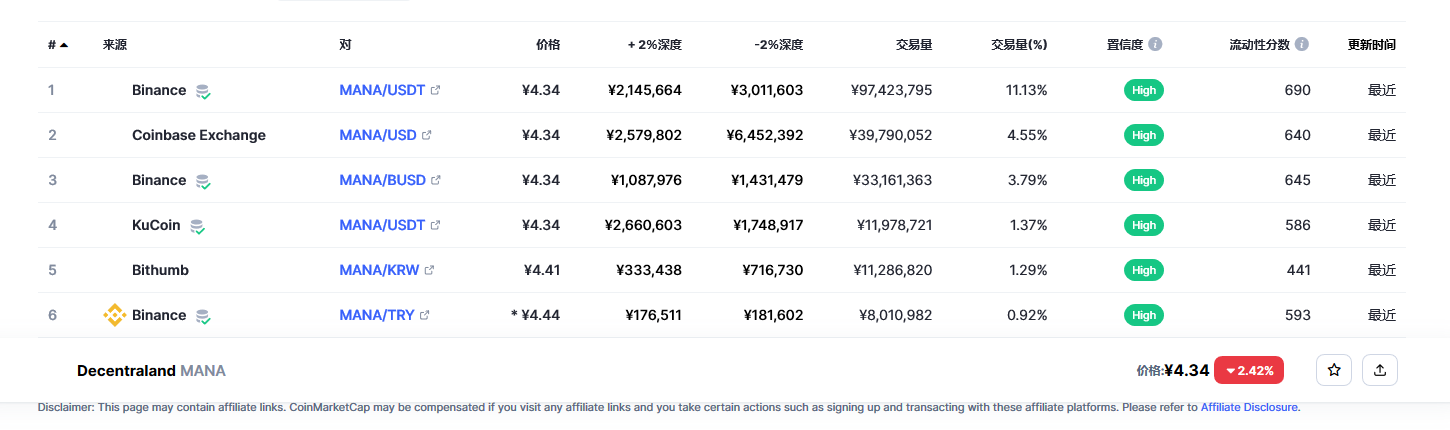Open Affiliate Disclosure link
Viewport: 1450px width, 430px height.
(1250, 407)
